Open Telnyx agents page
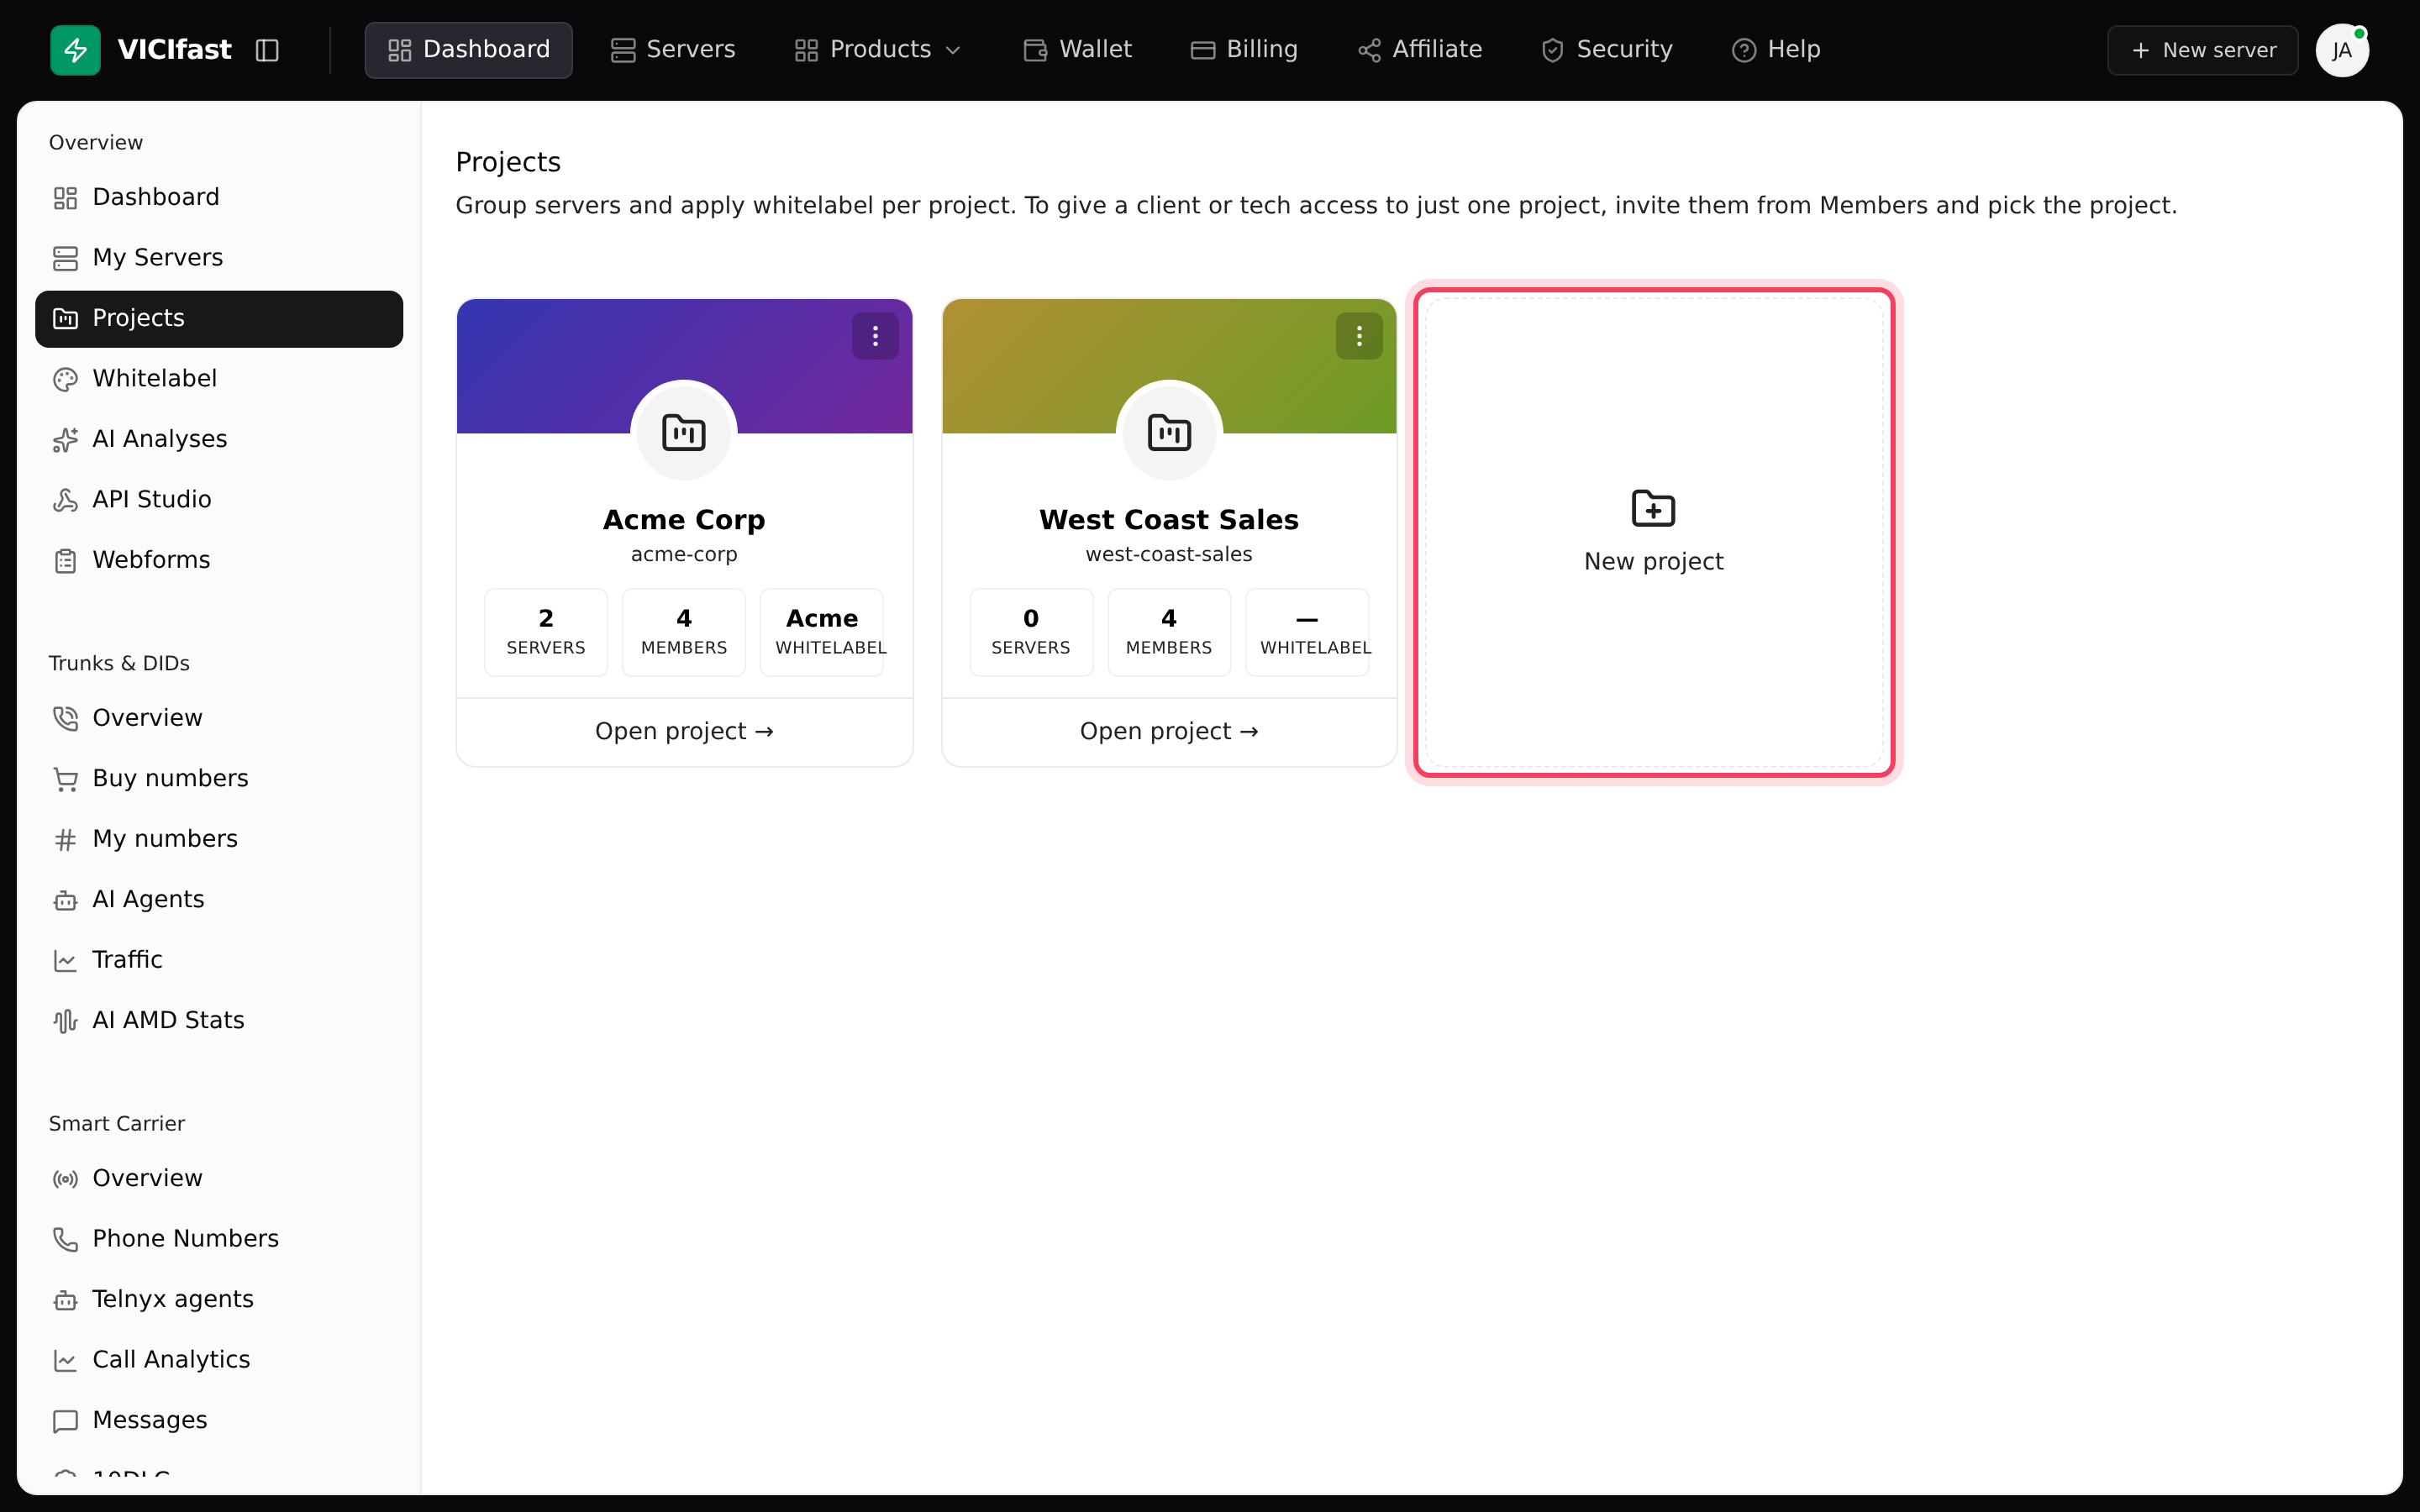 pos(219,1299)
